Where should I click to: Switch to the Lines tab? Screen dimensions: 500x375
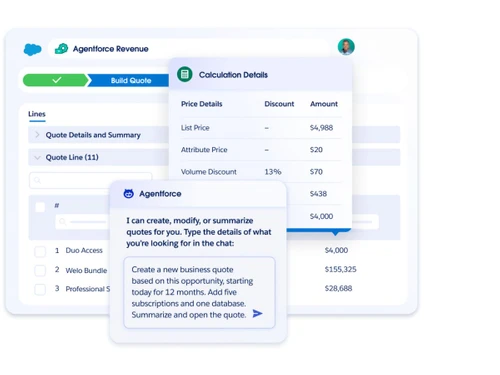click(37, 114)
